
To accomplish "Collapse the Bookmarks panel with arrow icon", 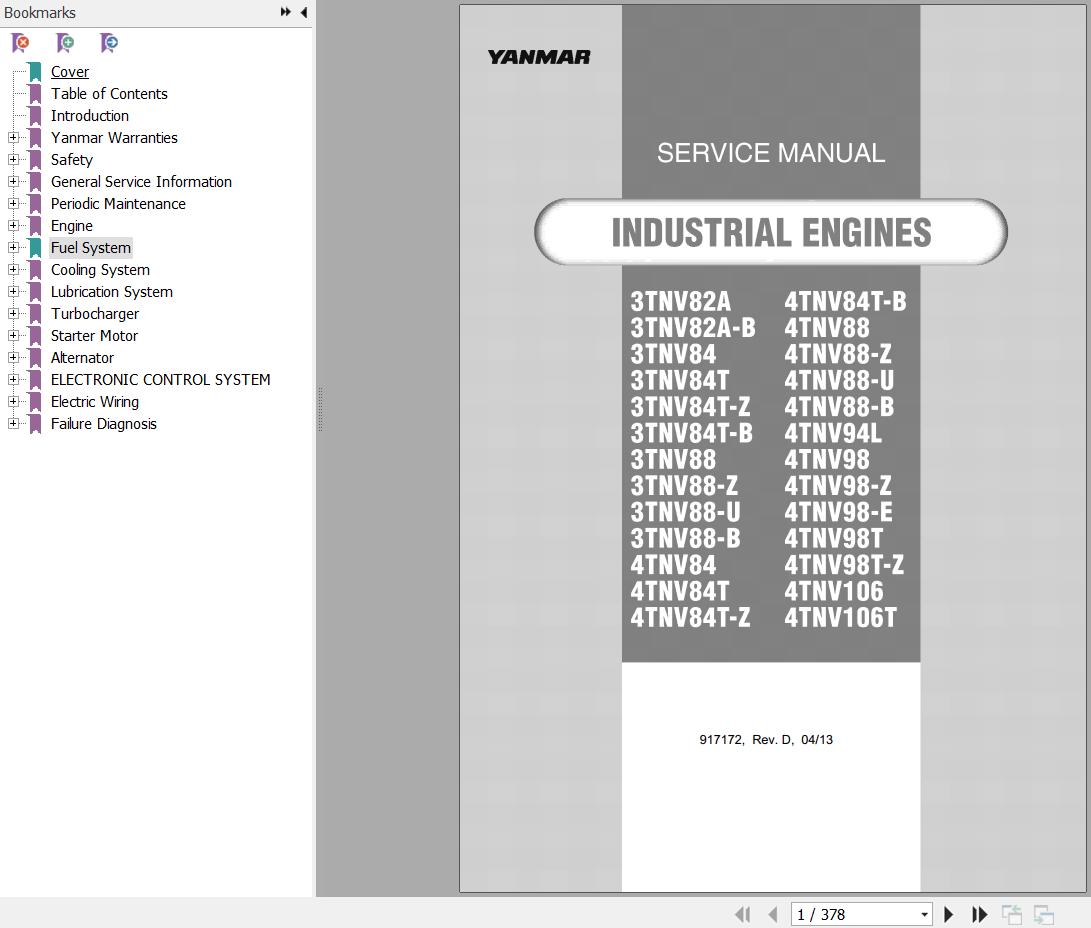I will point(304,12).
